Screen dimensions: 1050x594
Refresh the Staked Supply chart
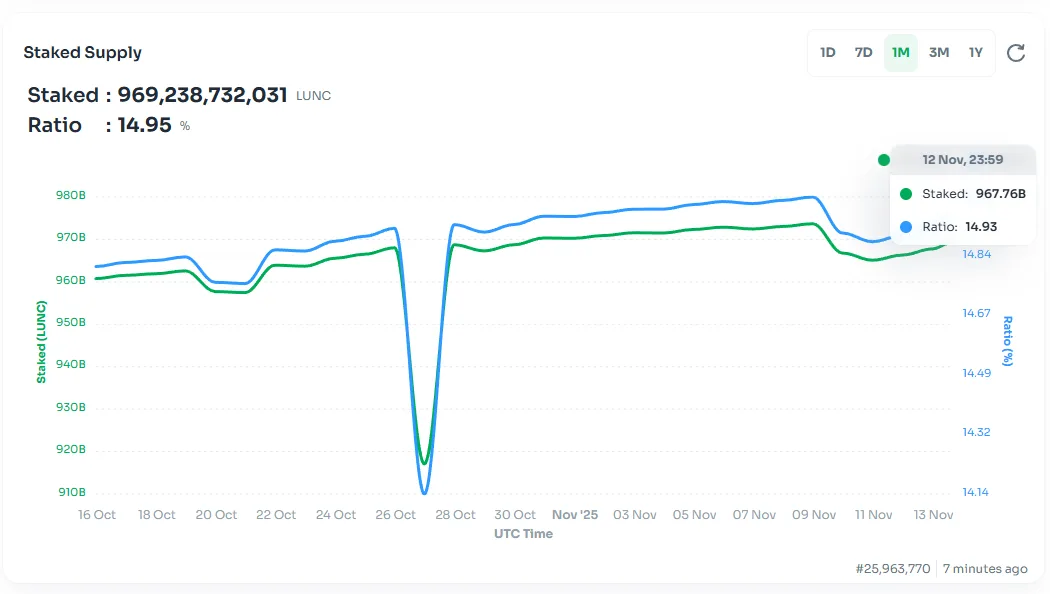1017,53
